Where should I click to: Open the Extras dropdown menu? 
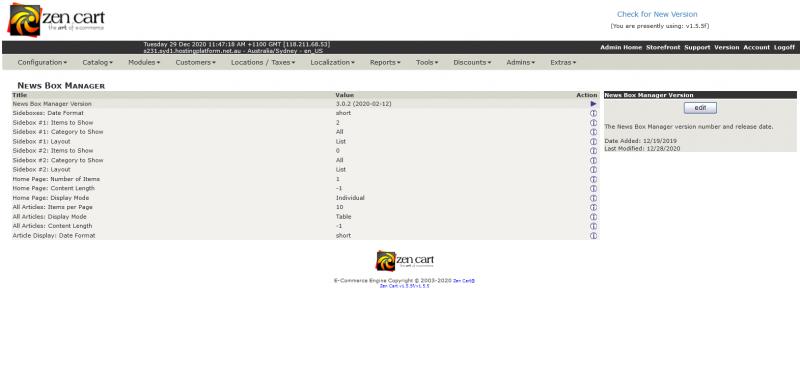pos(563,62)
